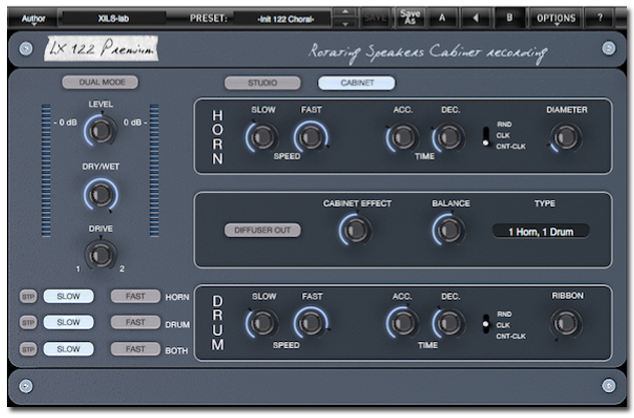Select the B comparison slot
This screenshot has height=418, width=634.
tap(509, 18)
